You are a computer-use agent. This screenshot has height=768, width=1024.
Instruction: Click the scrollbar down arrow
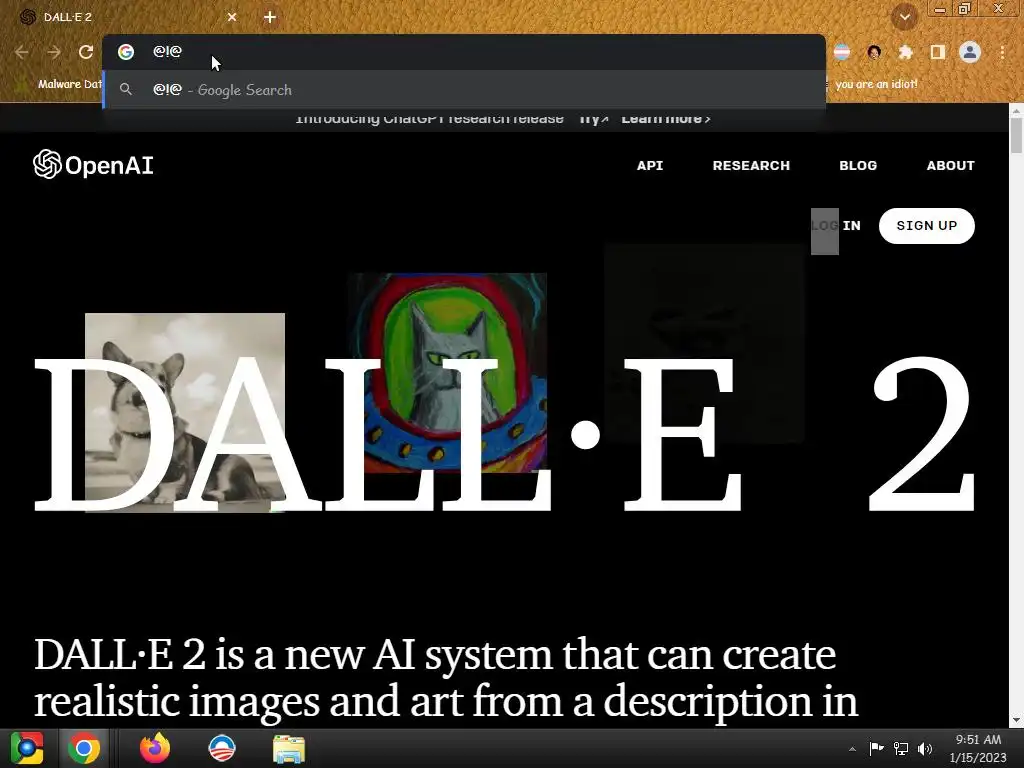click(1016, 720)
